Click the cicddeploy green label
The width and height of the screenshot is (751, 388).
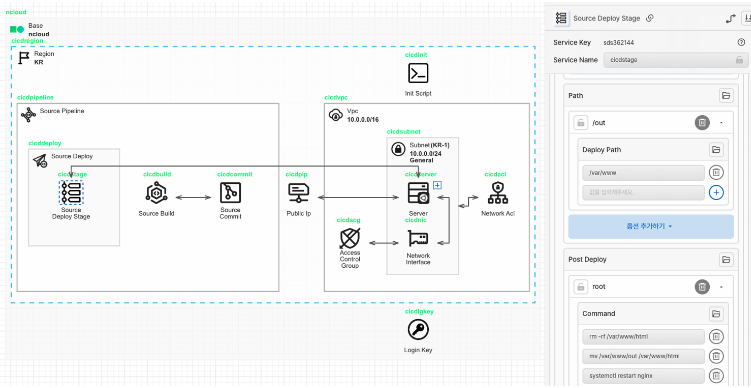coord(45,143)
